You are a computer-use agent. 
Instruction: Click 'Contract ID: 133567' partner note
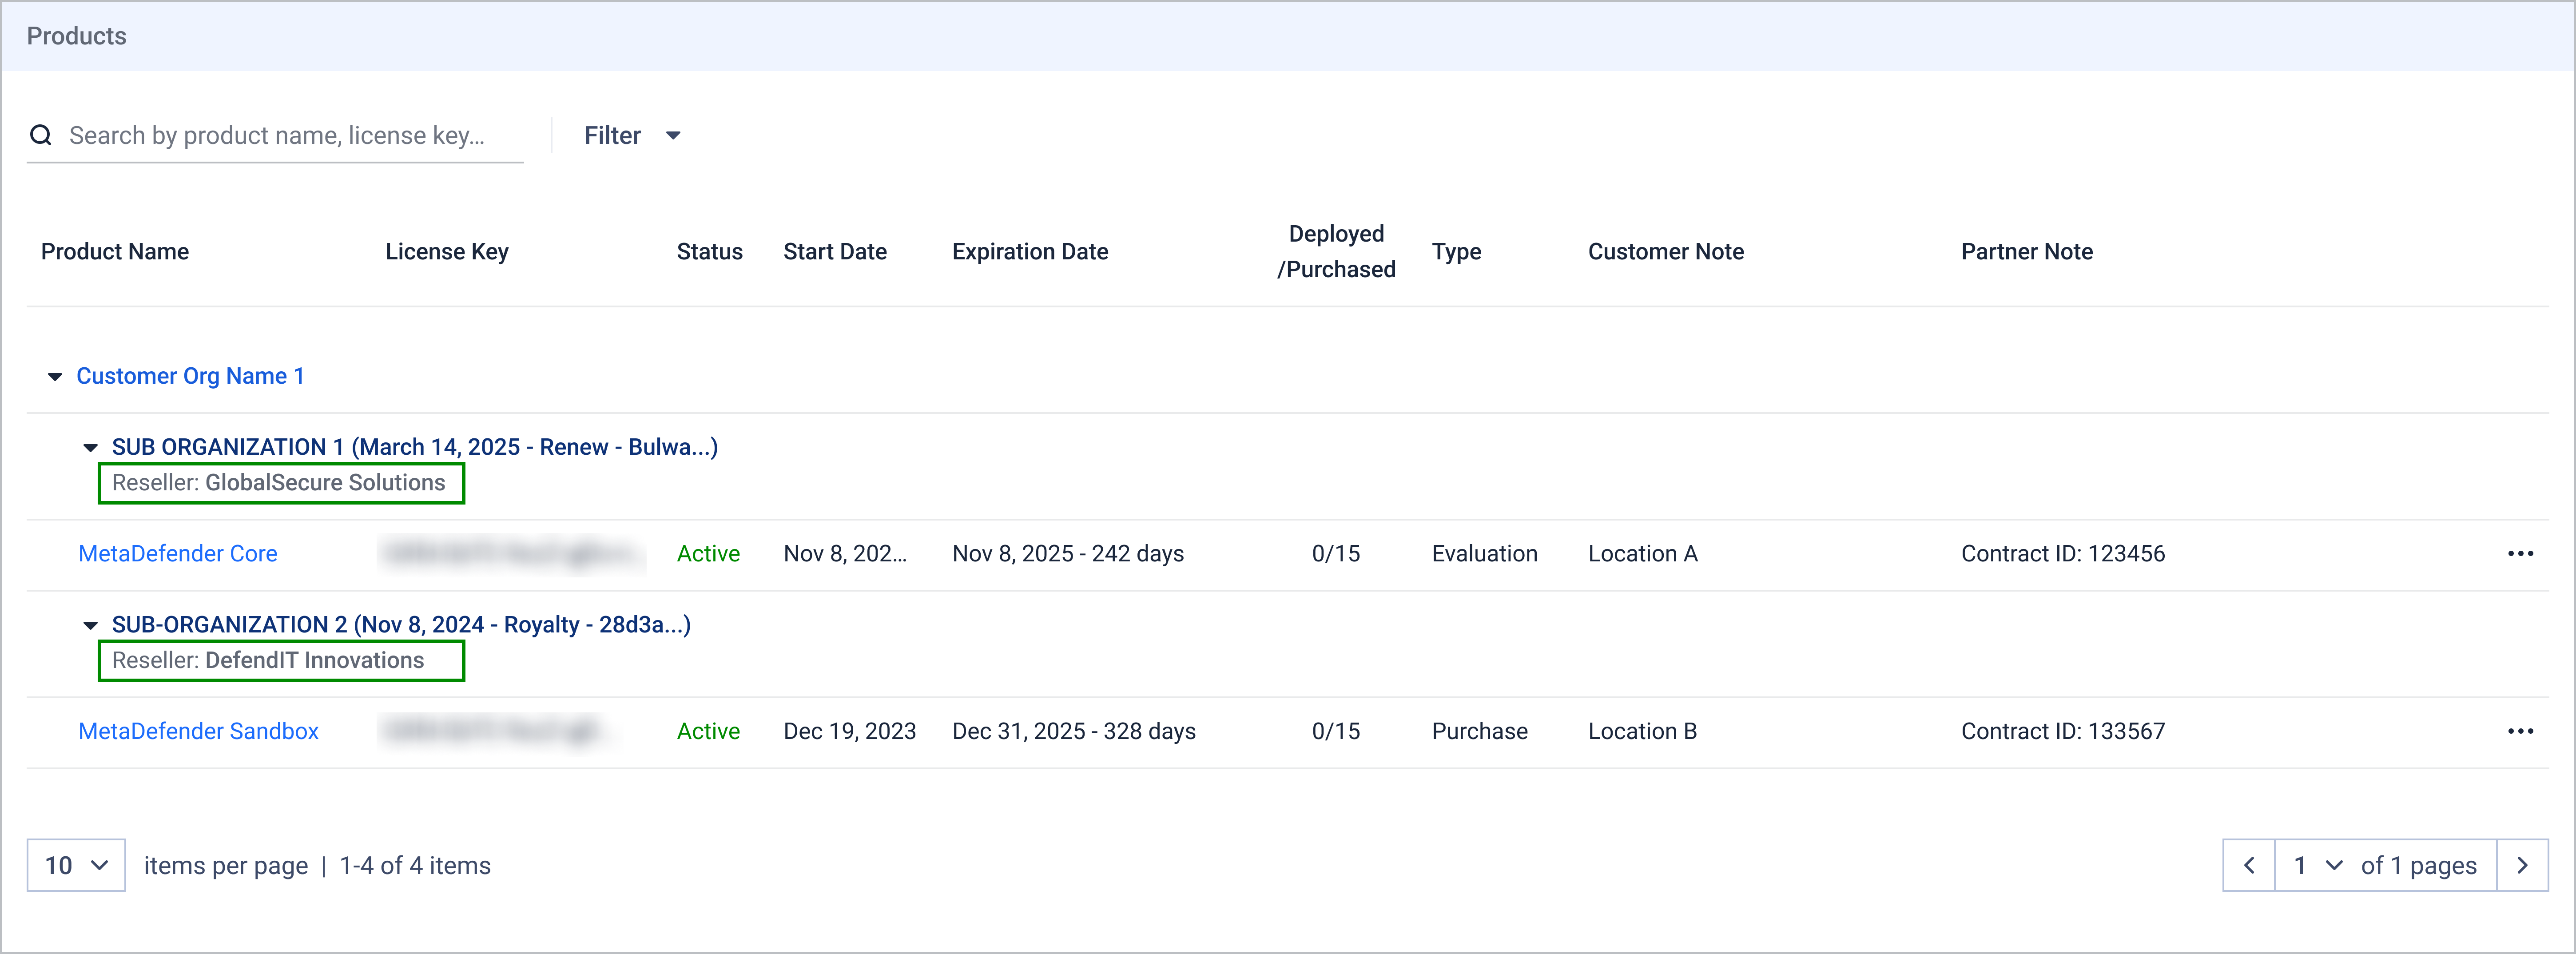[2062, 732]
